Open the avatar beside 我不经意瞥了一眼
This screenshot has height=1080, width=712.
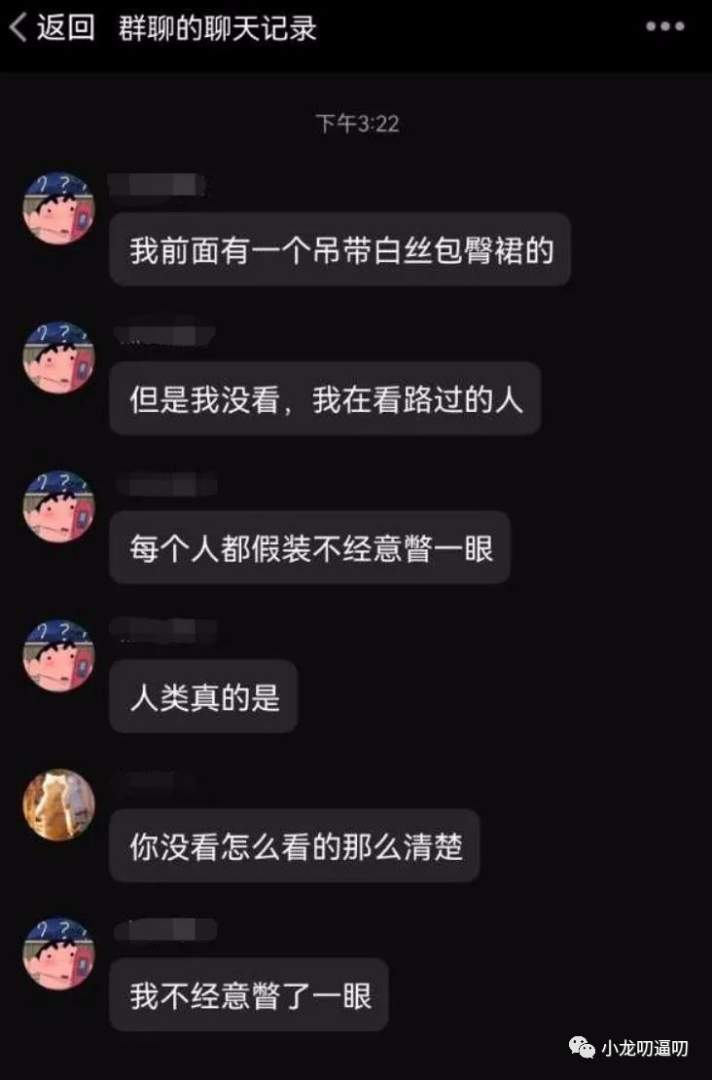(x=59, y=954)
